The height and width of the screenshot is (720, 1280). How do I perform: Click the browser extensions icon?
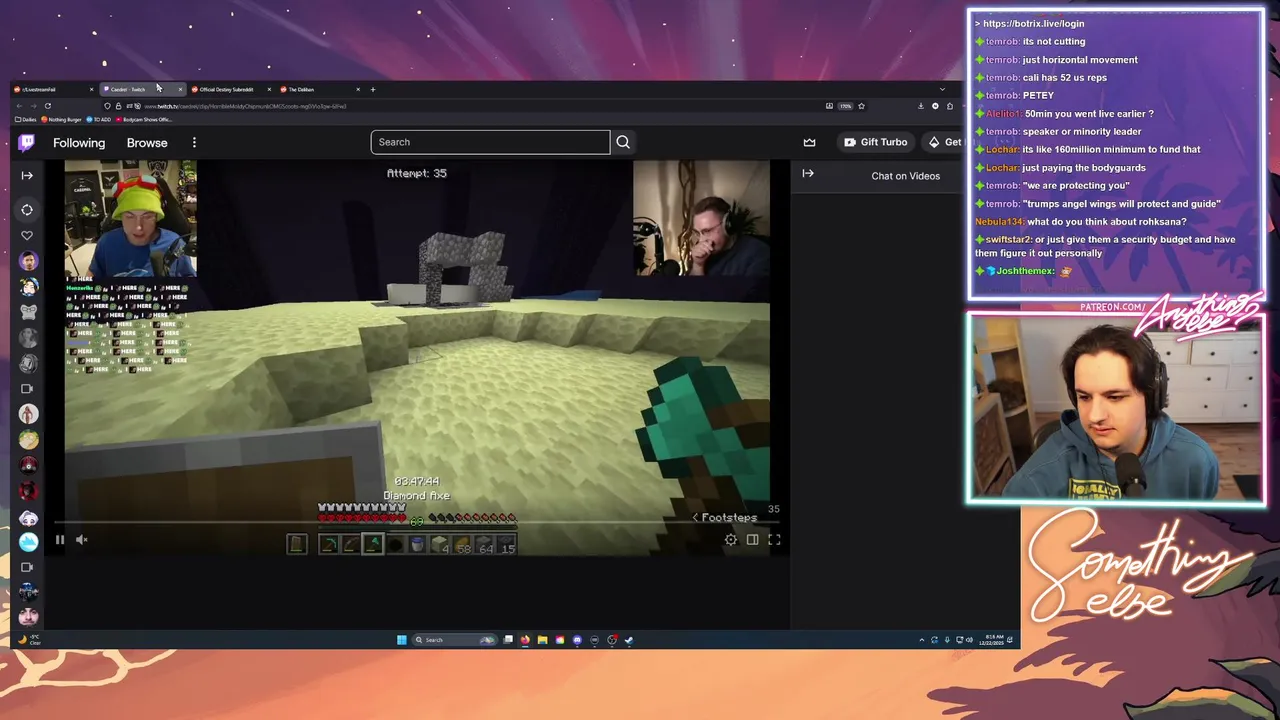click(950, 106)
